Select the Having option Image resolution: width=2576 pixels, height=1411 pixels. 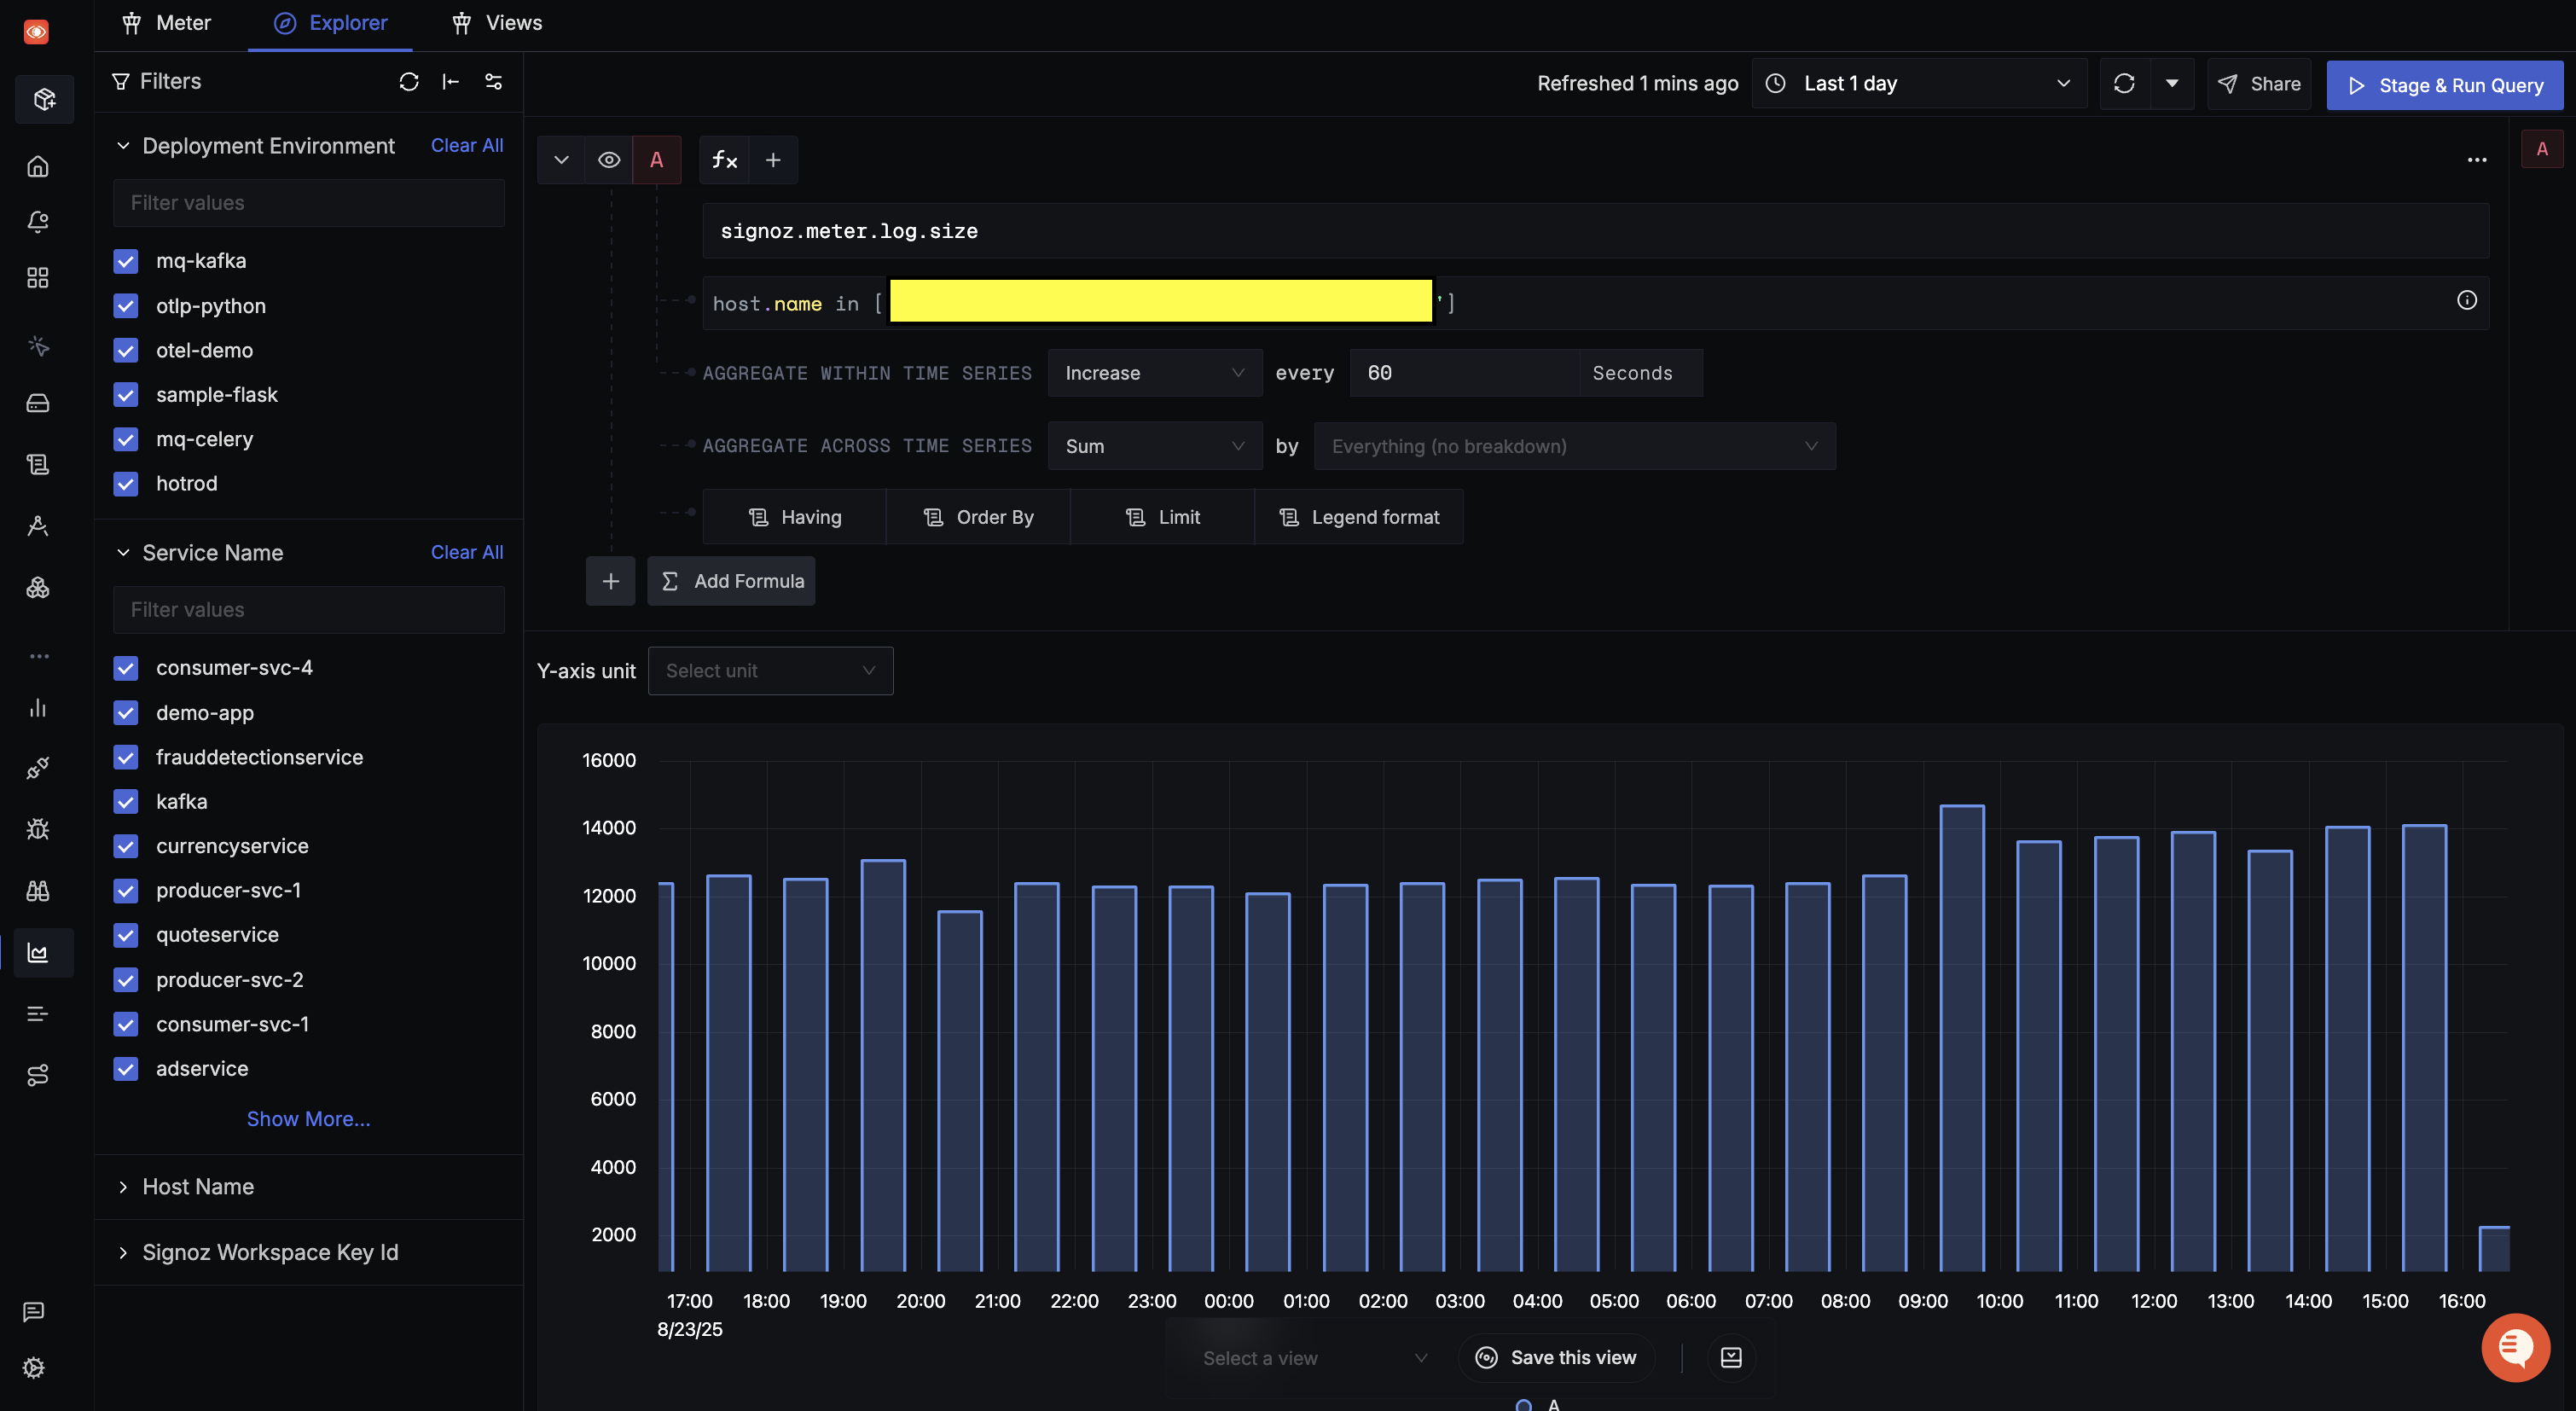(x=794, y=517)
